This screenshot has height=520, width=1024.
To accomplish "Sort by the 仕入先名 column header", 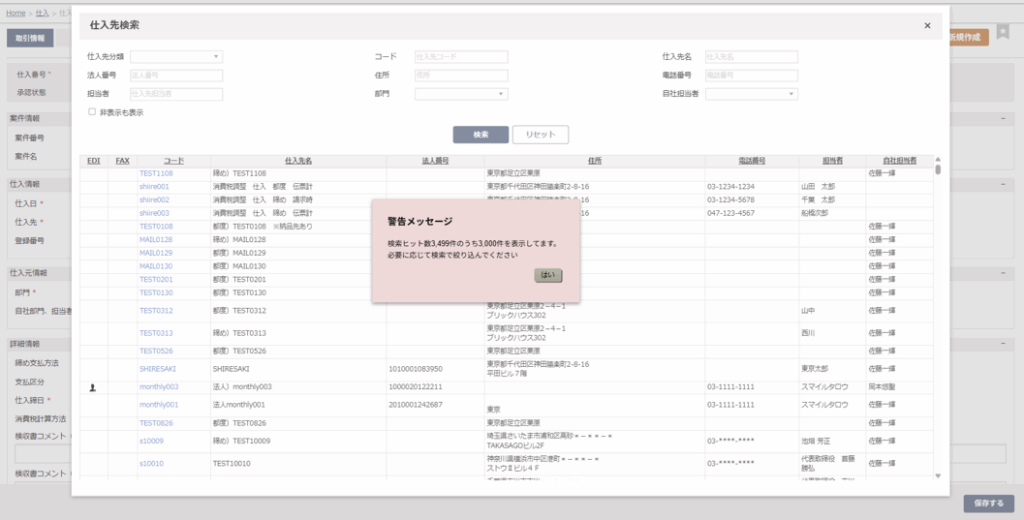I will (298, 160).
